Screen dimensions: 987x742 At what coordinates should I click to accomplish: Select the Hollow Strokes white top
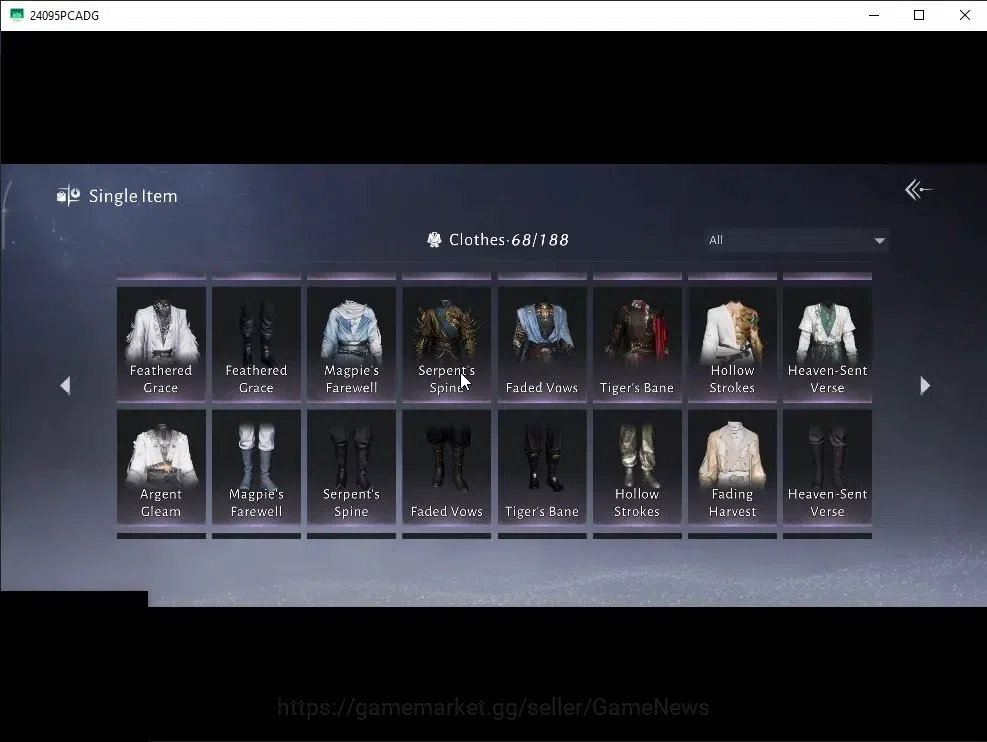click(732, 344)
